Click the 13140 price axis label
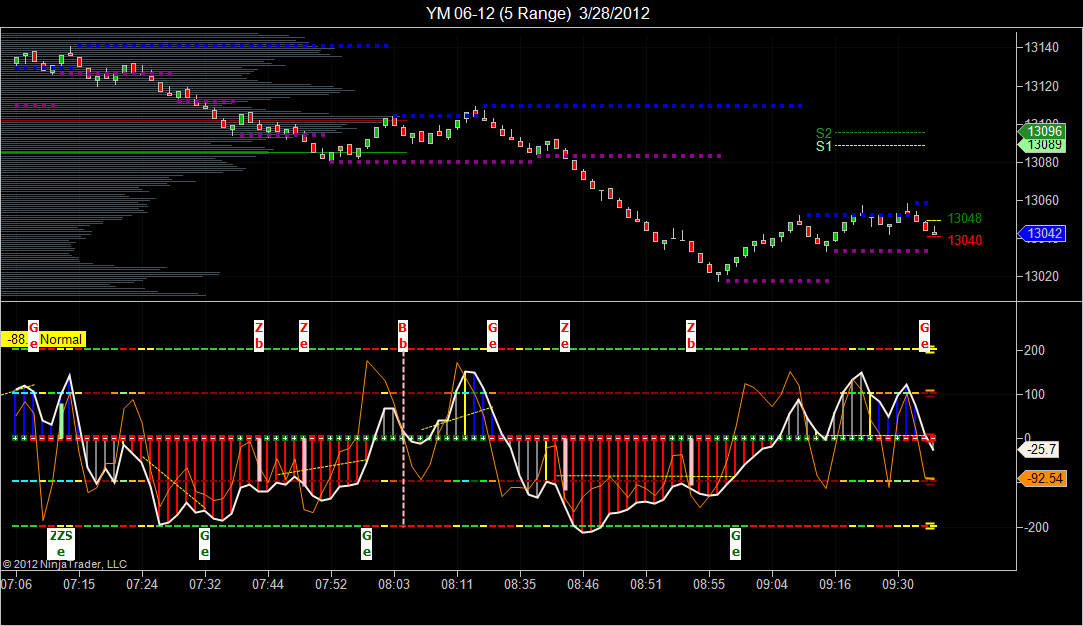 click(x=1042, y=48)
